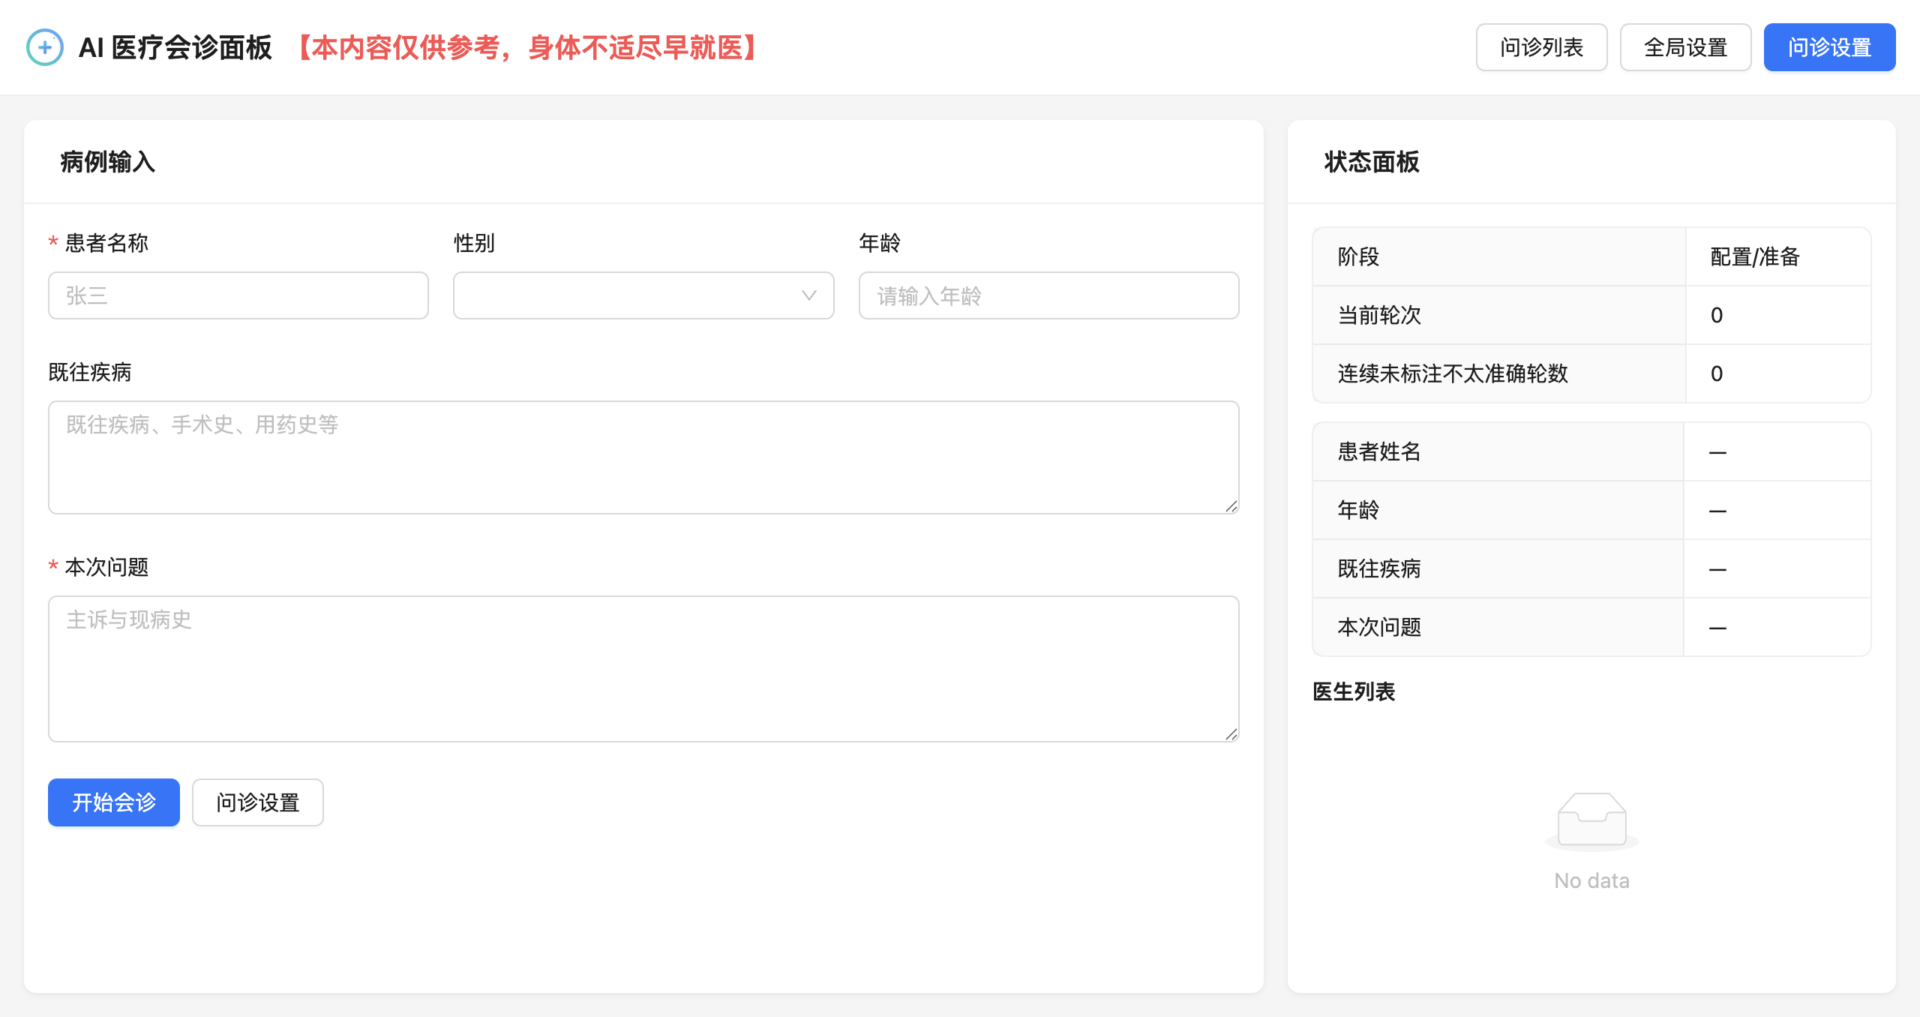Click into the 本次问题 text area
The image size is (1920, 1017).
pyautogui.click(x=643, y=668)
